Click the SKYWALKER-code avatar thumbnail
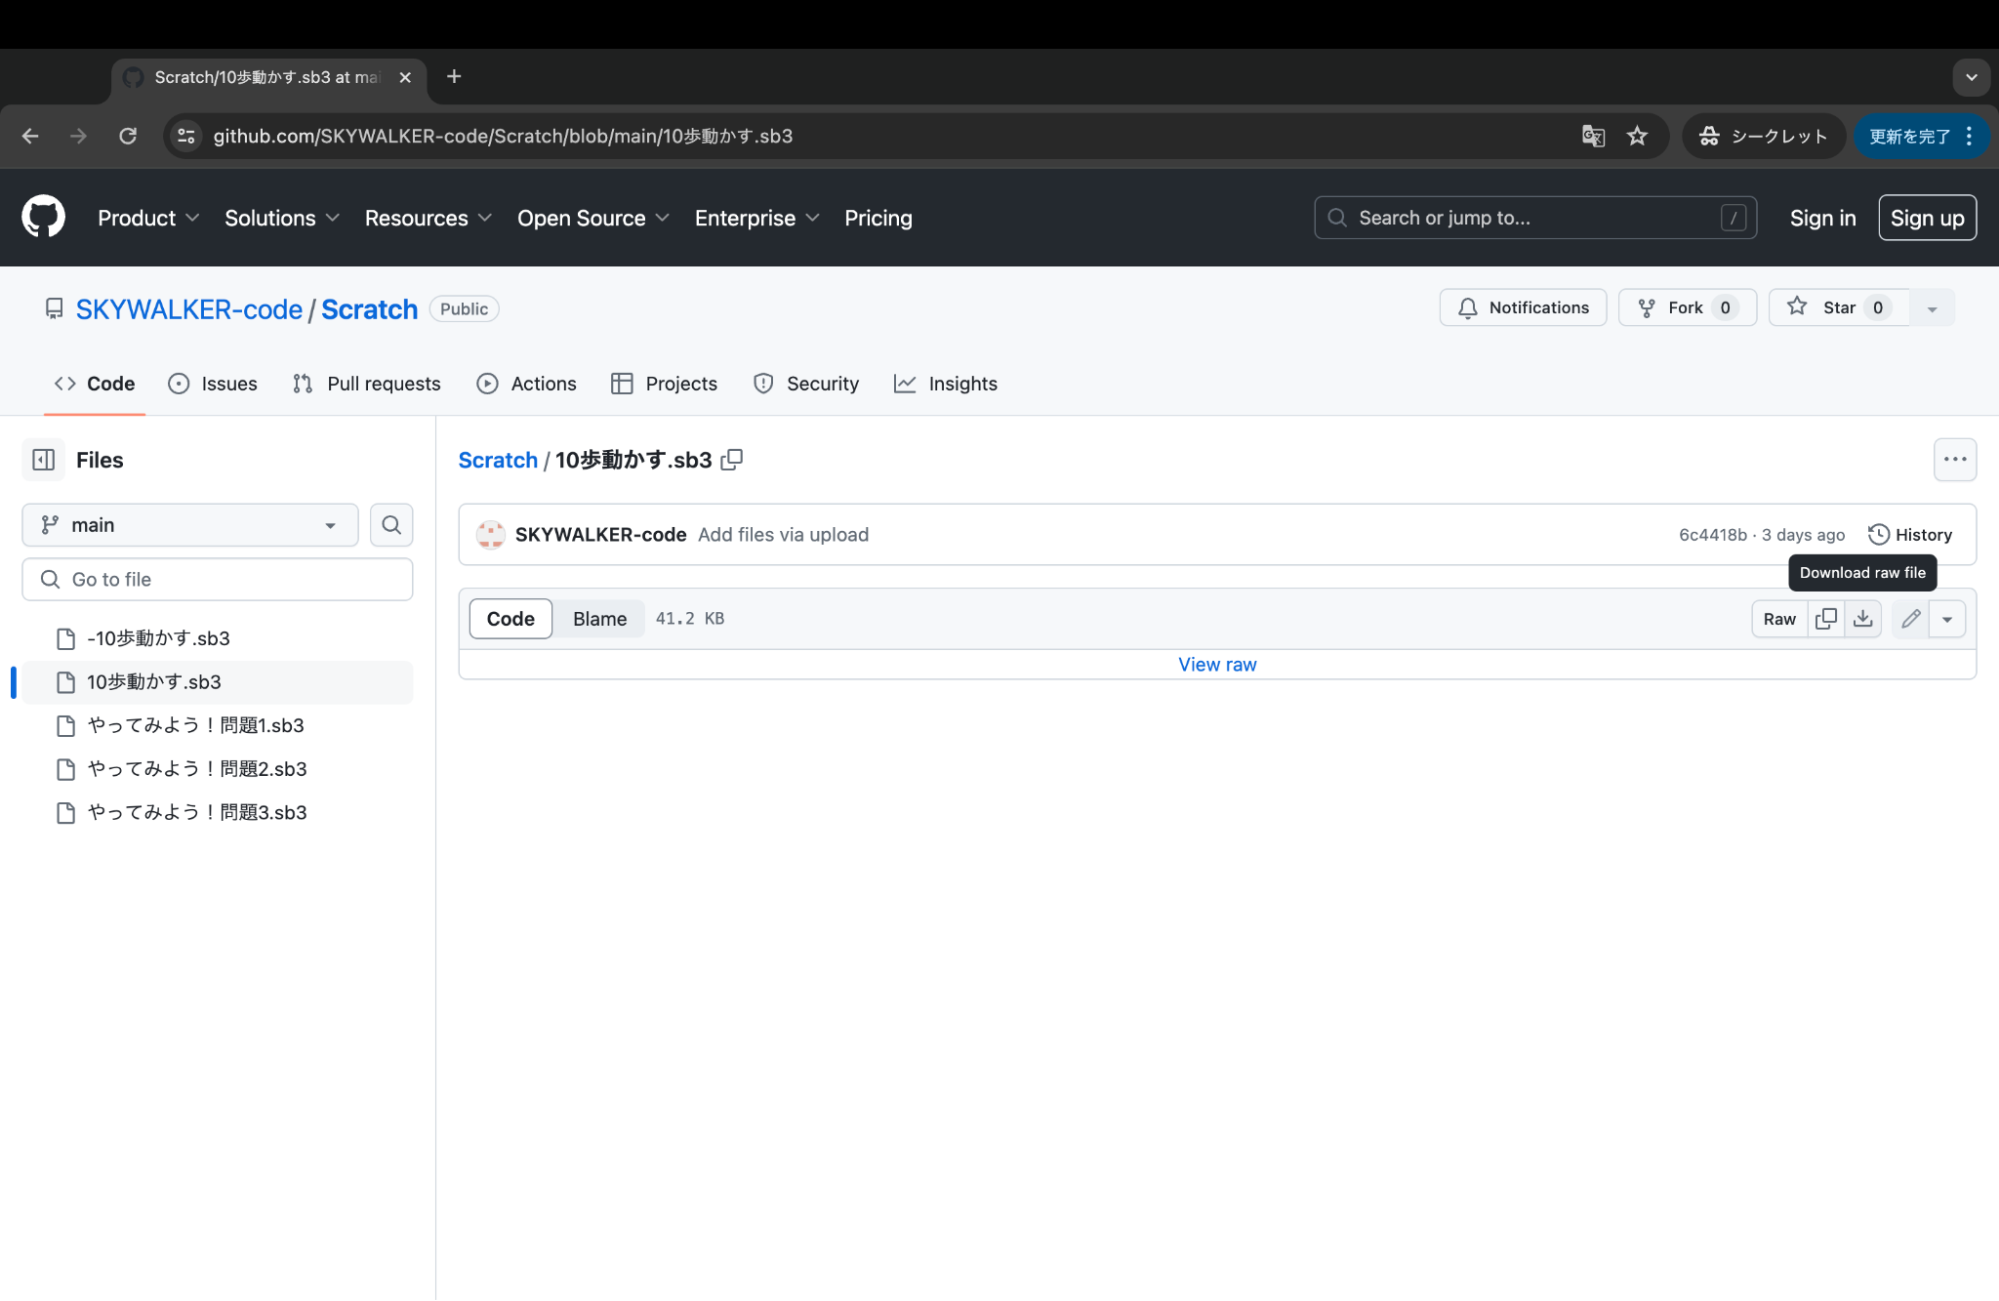 [x=490, y=534]
